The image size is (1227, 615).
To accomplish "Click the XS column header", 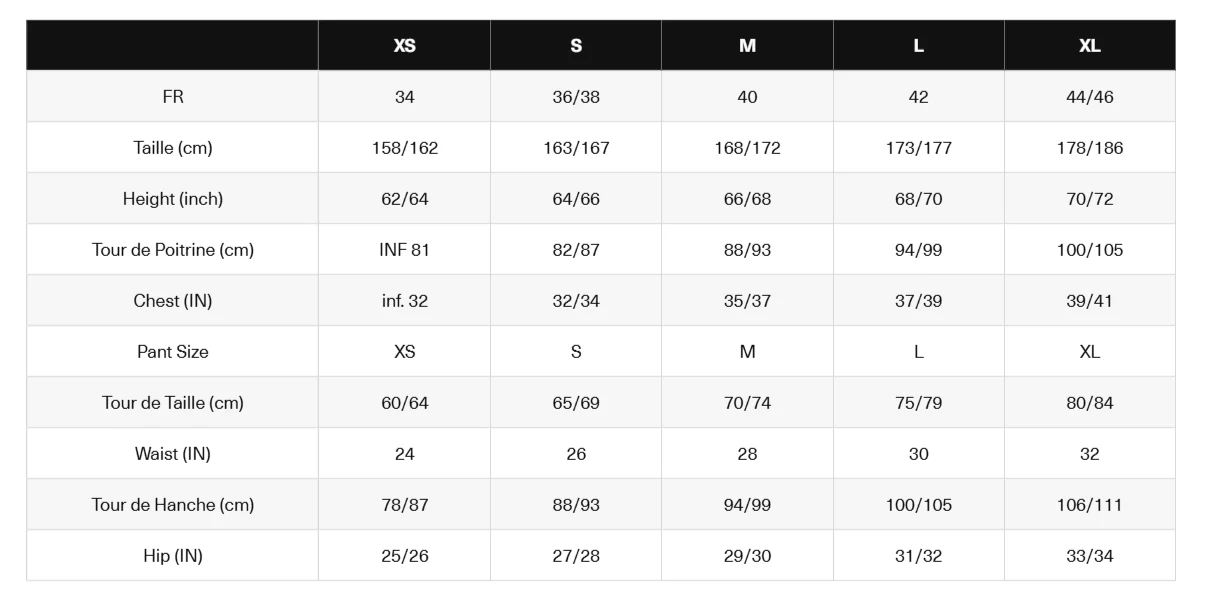I will click(404, 46).
